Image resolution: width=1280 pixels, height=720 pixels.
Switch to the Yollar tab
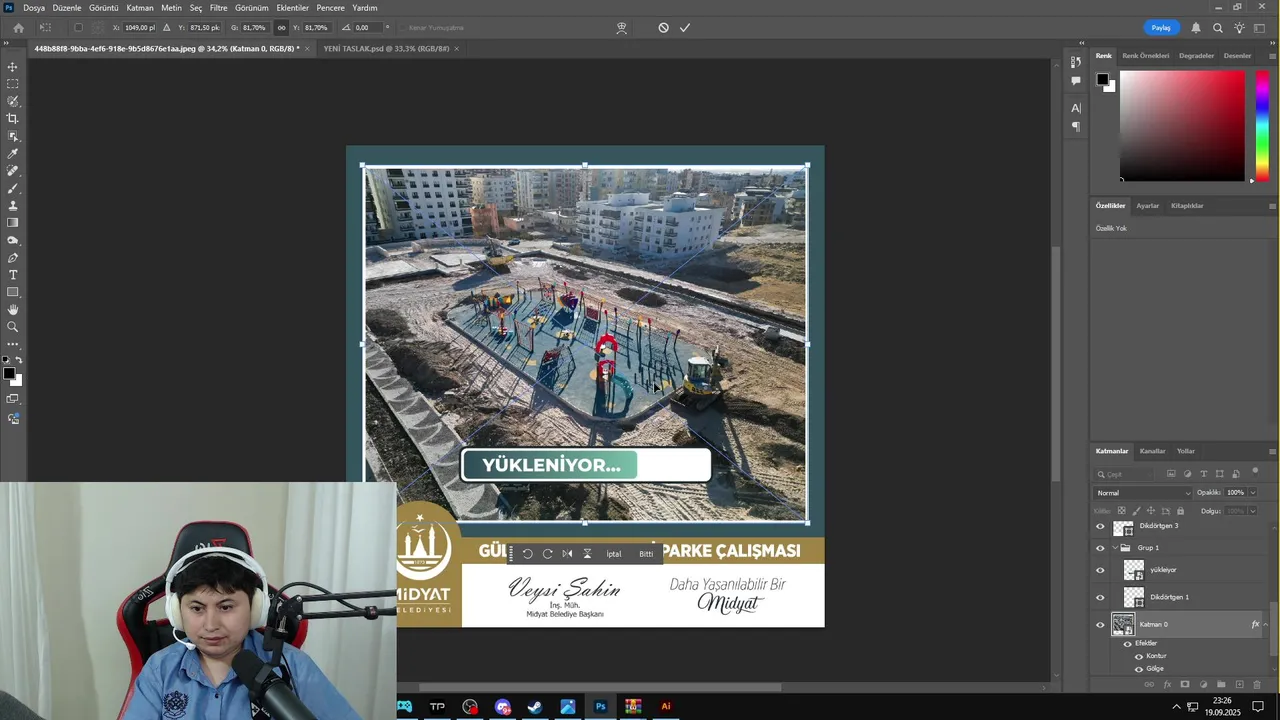coord(1186,451)
